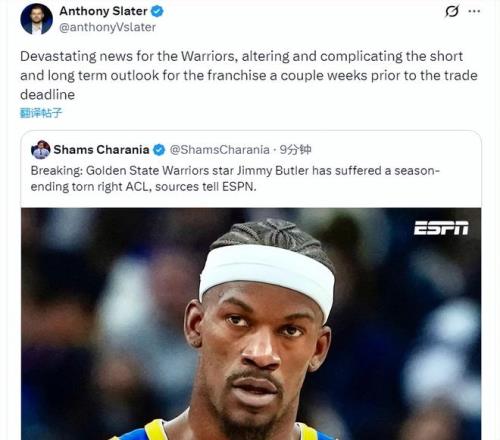View the Jimmy Butler ESPN photo
The width and height of the screenshot is (500, 440).
(x=251, y=324)
